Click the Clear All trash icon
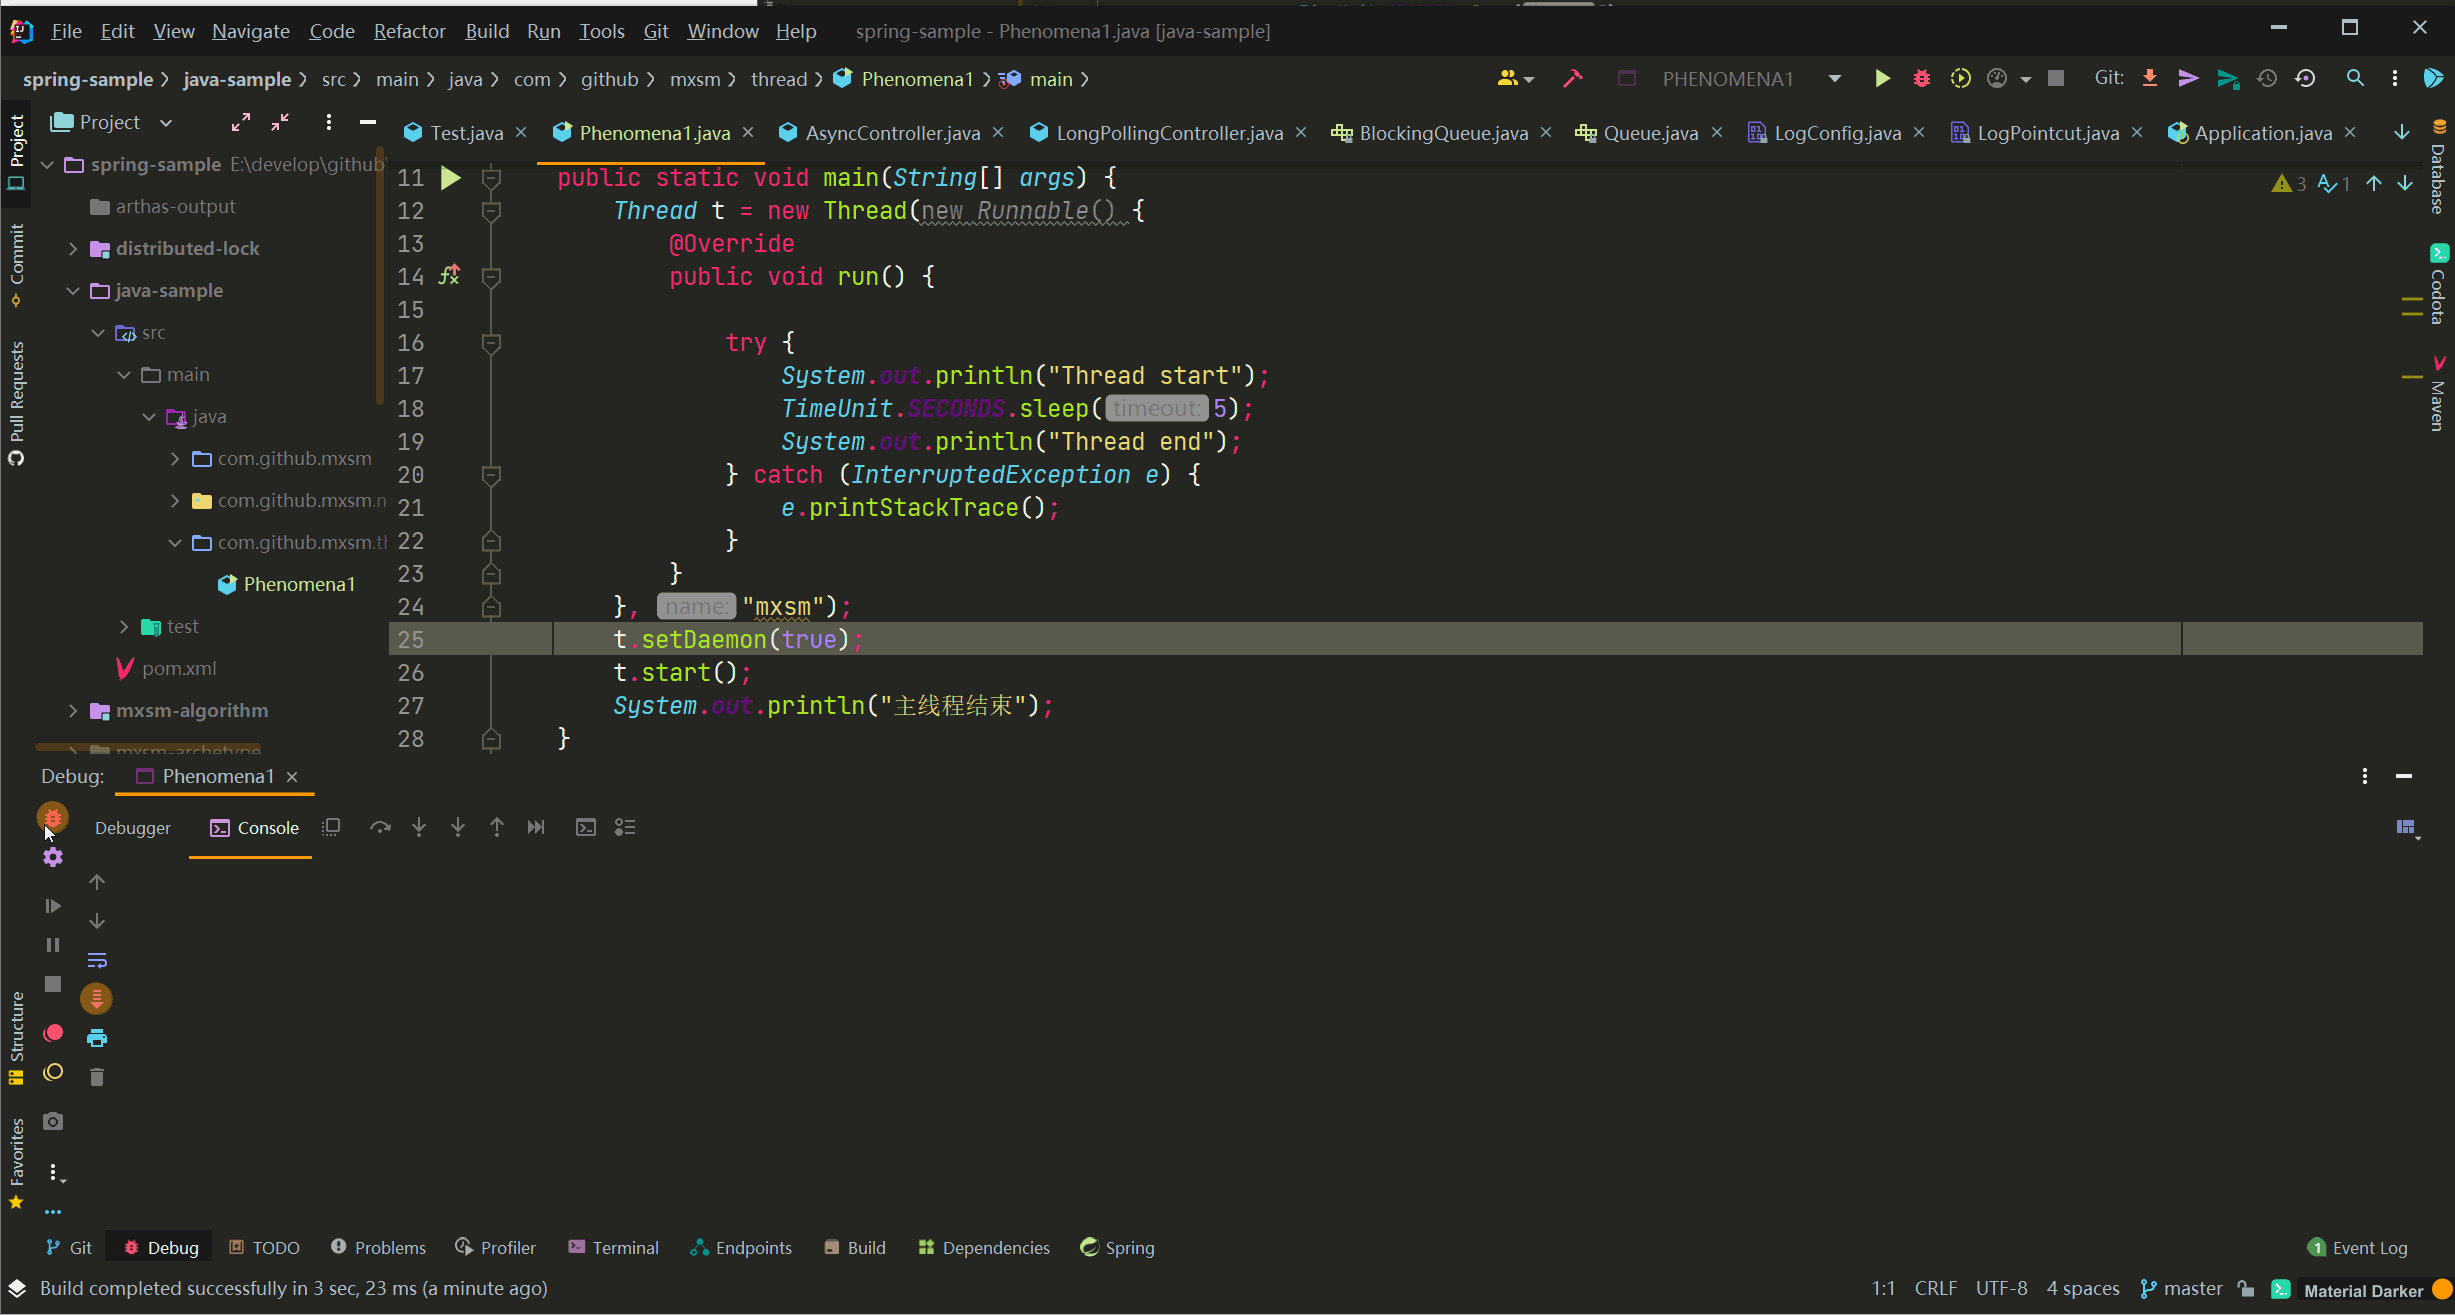 click(x=97, y=1077)
